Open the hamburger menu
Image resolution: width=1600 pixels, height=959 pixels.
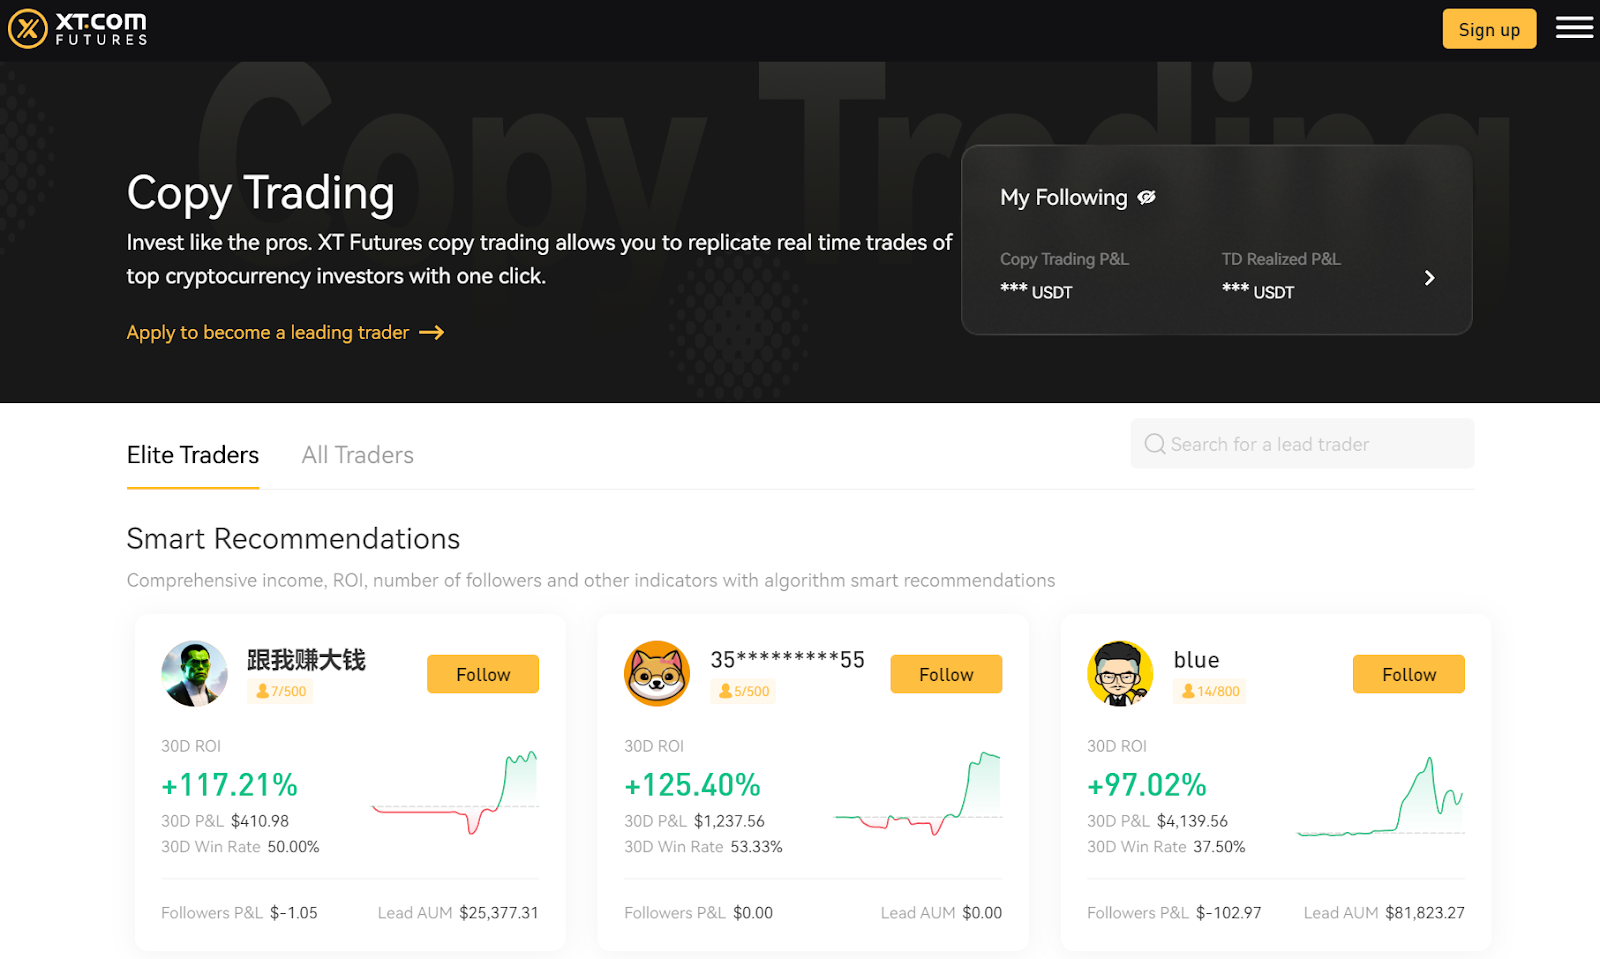[1574, 28]
